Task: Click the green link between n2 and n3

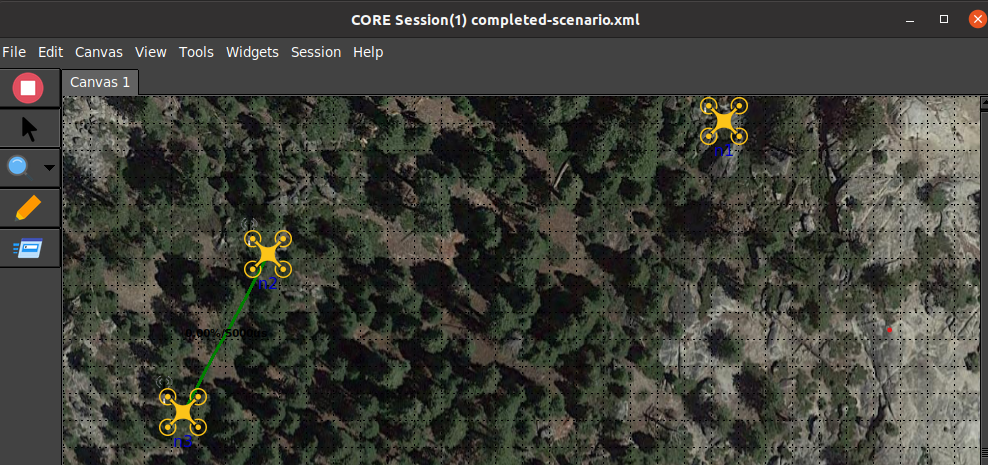Action: click(225, 333)
